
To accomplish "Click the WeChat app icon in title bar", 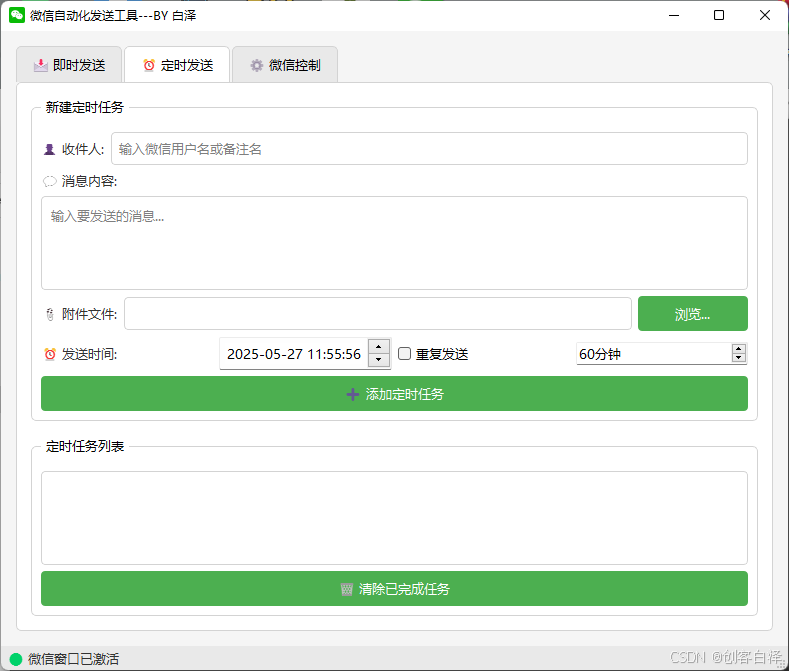I will point(17,15).
